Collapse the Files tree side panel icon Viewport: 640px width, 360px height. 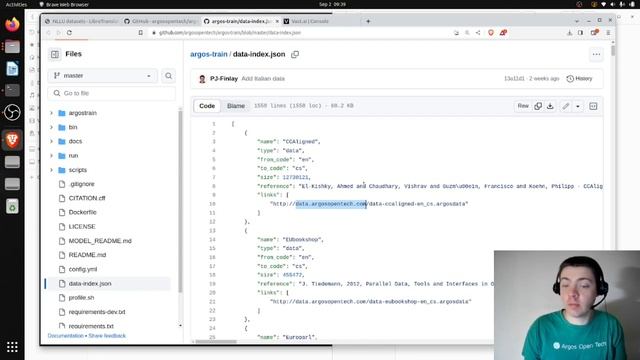(x=55, y=54)
